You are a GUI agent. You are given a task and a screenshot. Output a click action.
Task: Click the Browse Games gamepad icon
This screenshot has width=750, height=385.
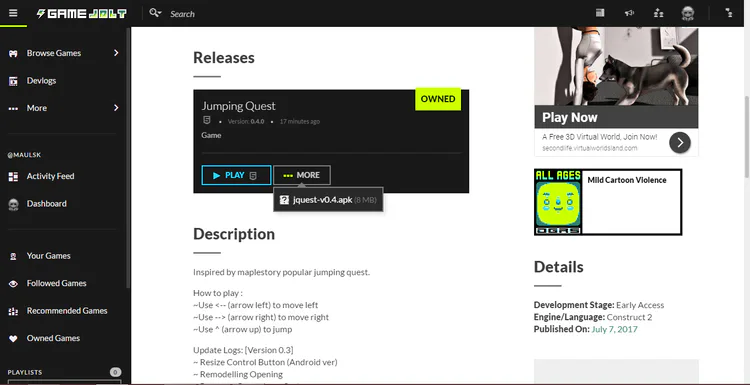click(x=13, y=53)
